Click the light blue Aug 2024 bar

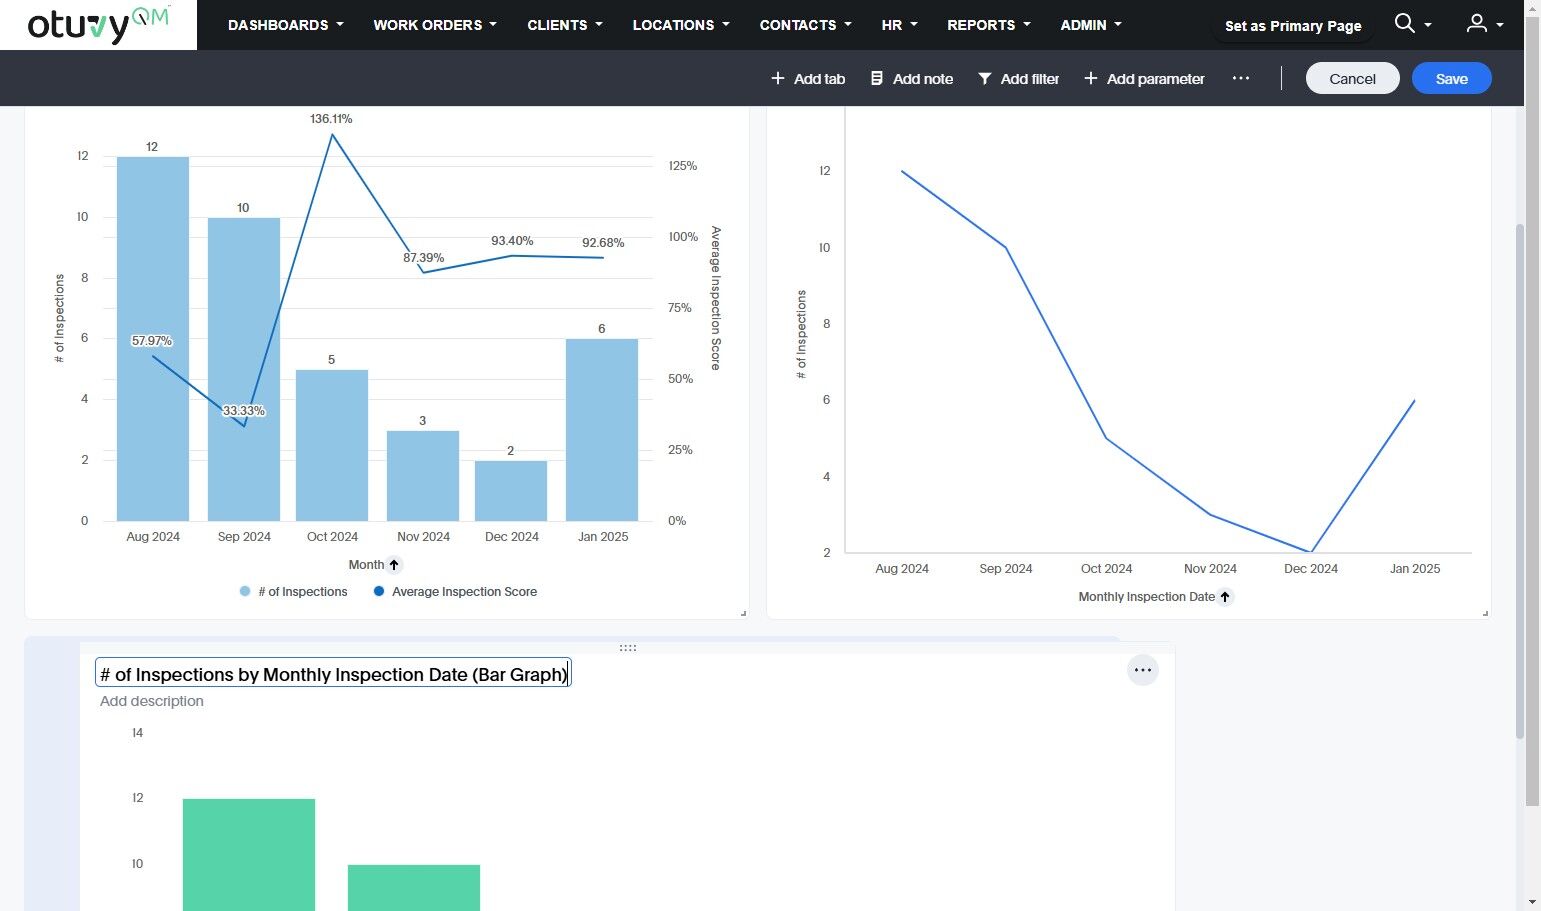click(x=153, y=339)
